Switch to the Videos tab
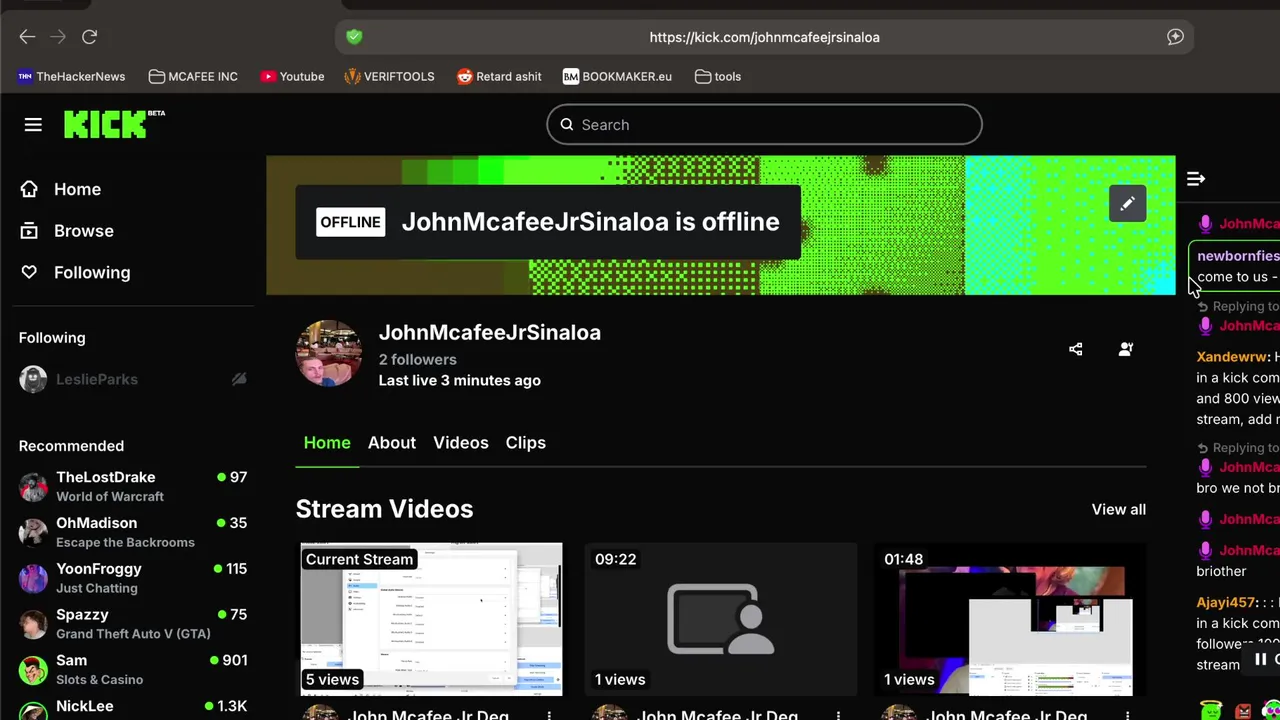 coord(461,443)
